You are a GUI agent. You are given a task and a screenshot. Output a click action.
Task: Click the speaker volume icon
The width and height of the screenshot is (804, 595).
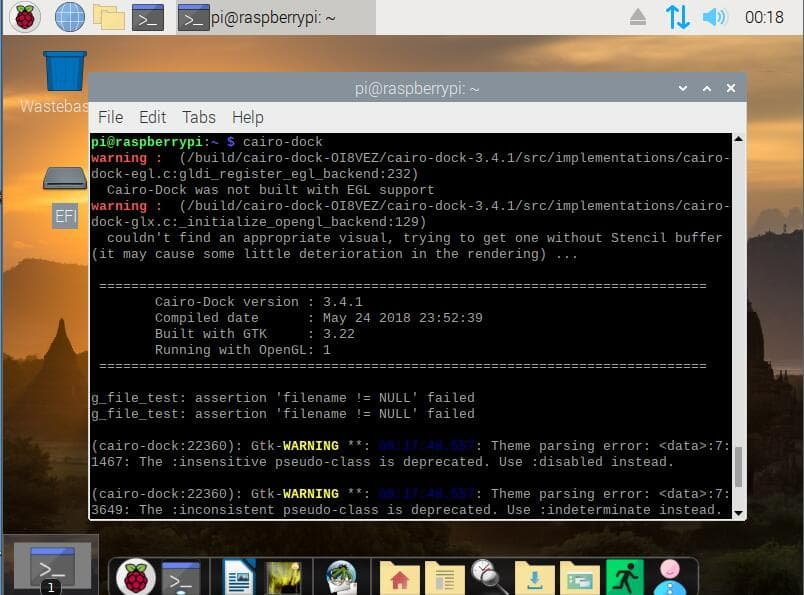(714, 17)
